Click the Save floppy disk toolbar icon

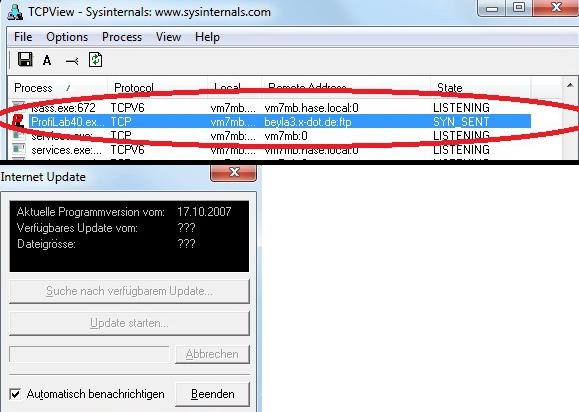click(25, 59)
